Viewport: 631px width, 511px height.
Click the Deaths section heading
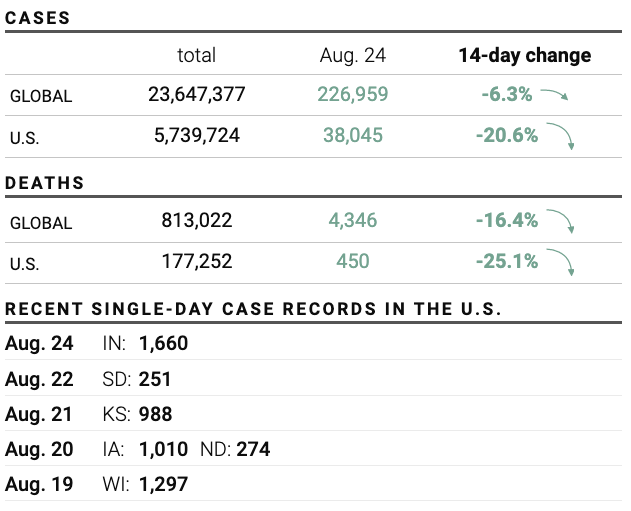tap(45, 184)
